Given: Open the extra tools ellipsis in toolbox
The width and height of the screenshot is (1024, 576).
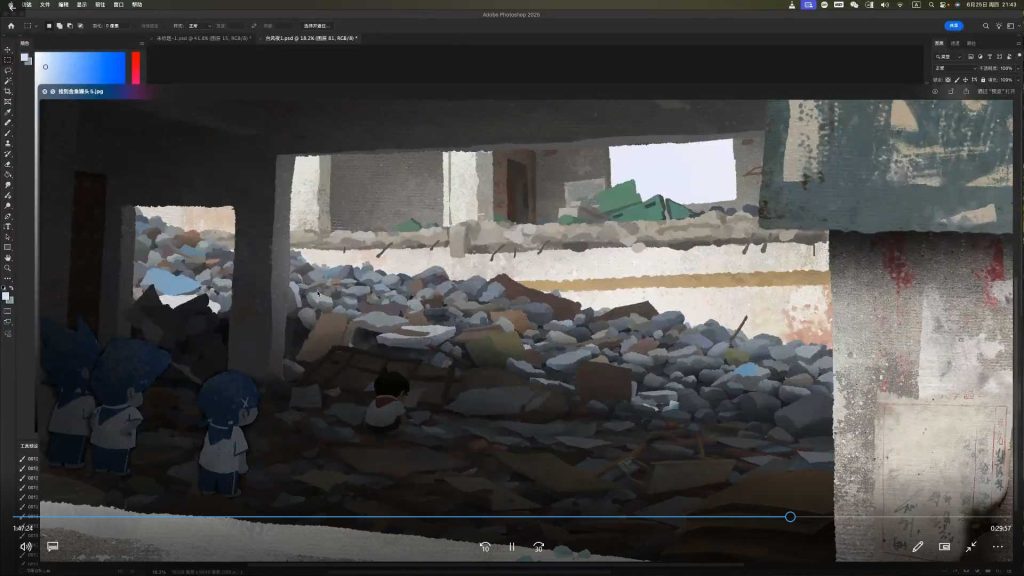Looking at the screenshot, I should (8, 278).
